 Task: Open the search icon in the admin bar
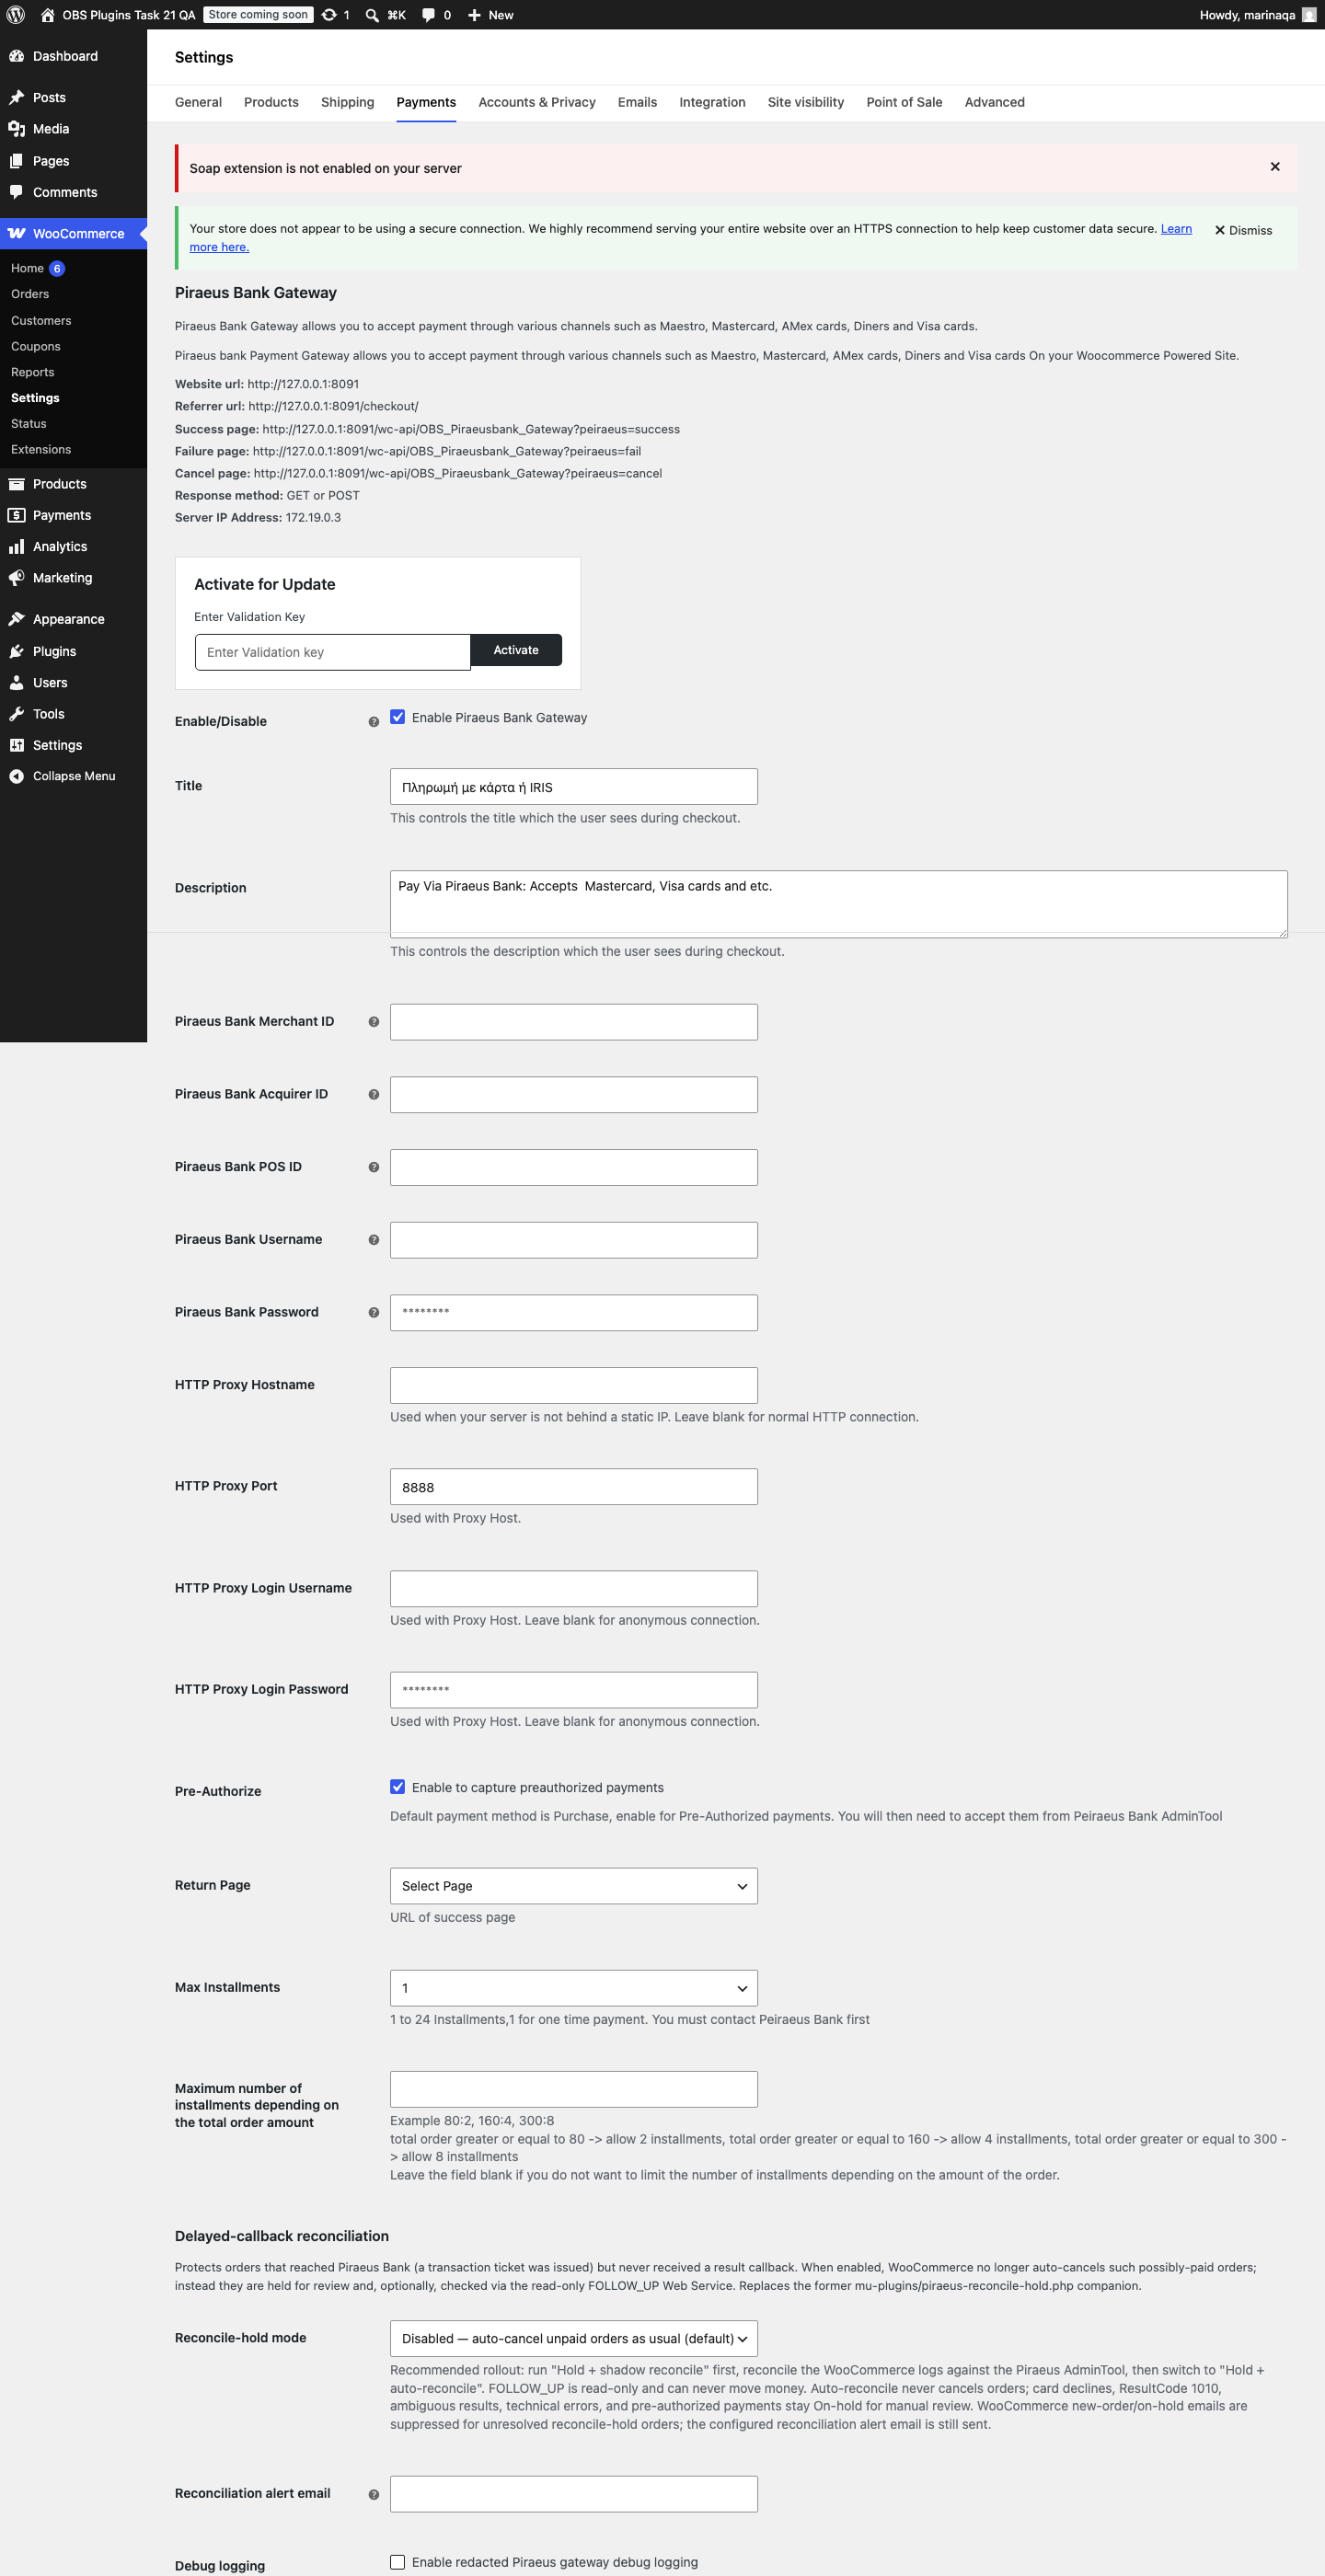click(x=372, y=15)
